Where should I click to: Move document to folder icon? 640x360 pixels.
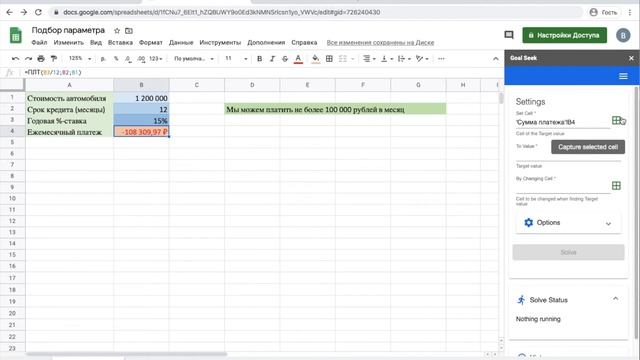click(129, 31)
